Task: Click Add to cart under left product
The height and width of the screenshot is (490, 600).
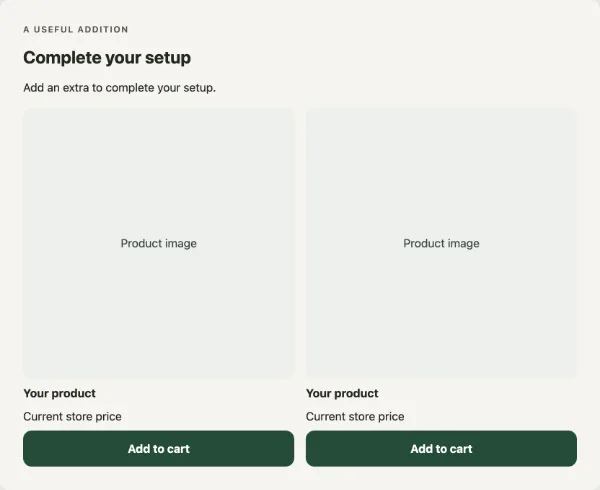Action: [x=158, y=448]
